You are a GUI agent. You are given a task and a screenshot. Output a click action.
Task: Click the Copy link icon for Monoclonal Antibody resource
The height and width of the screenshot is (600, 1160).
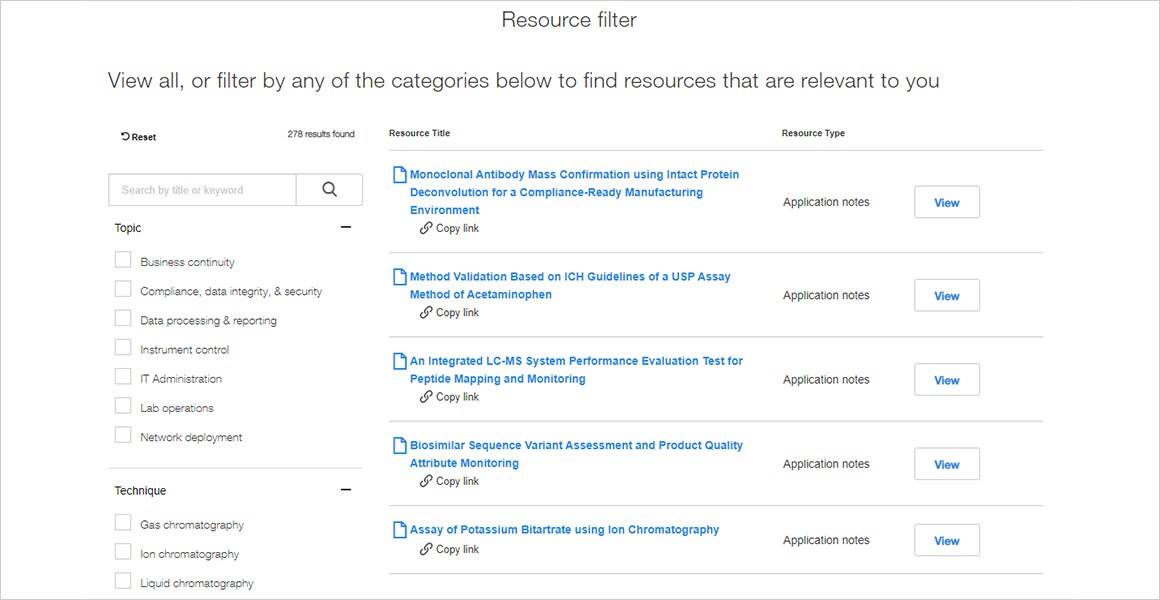tap(424, 228)
